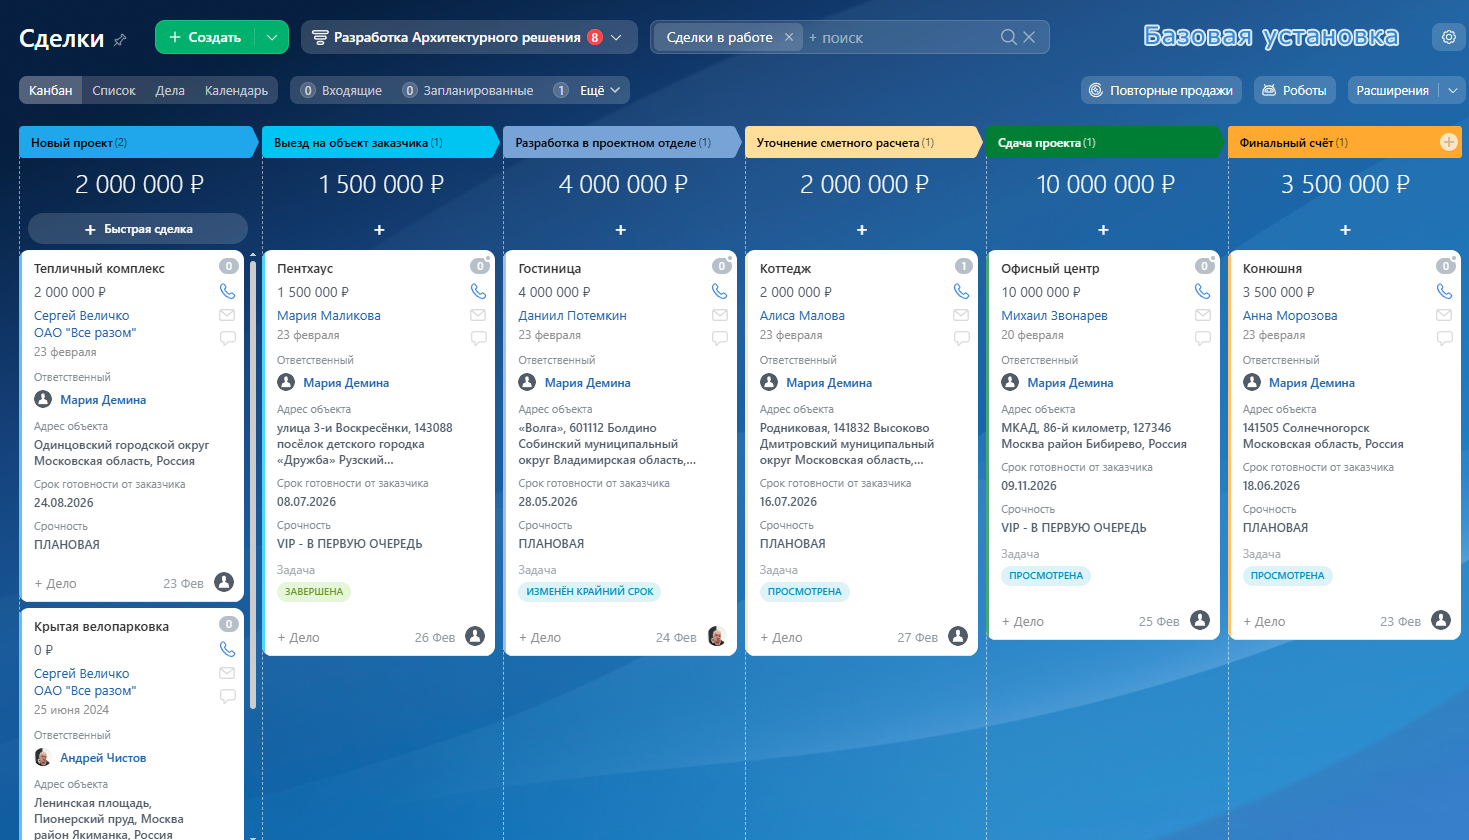
Task: Open settings gear in top right corner
Action: [1448, 37]
